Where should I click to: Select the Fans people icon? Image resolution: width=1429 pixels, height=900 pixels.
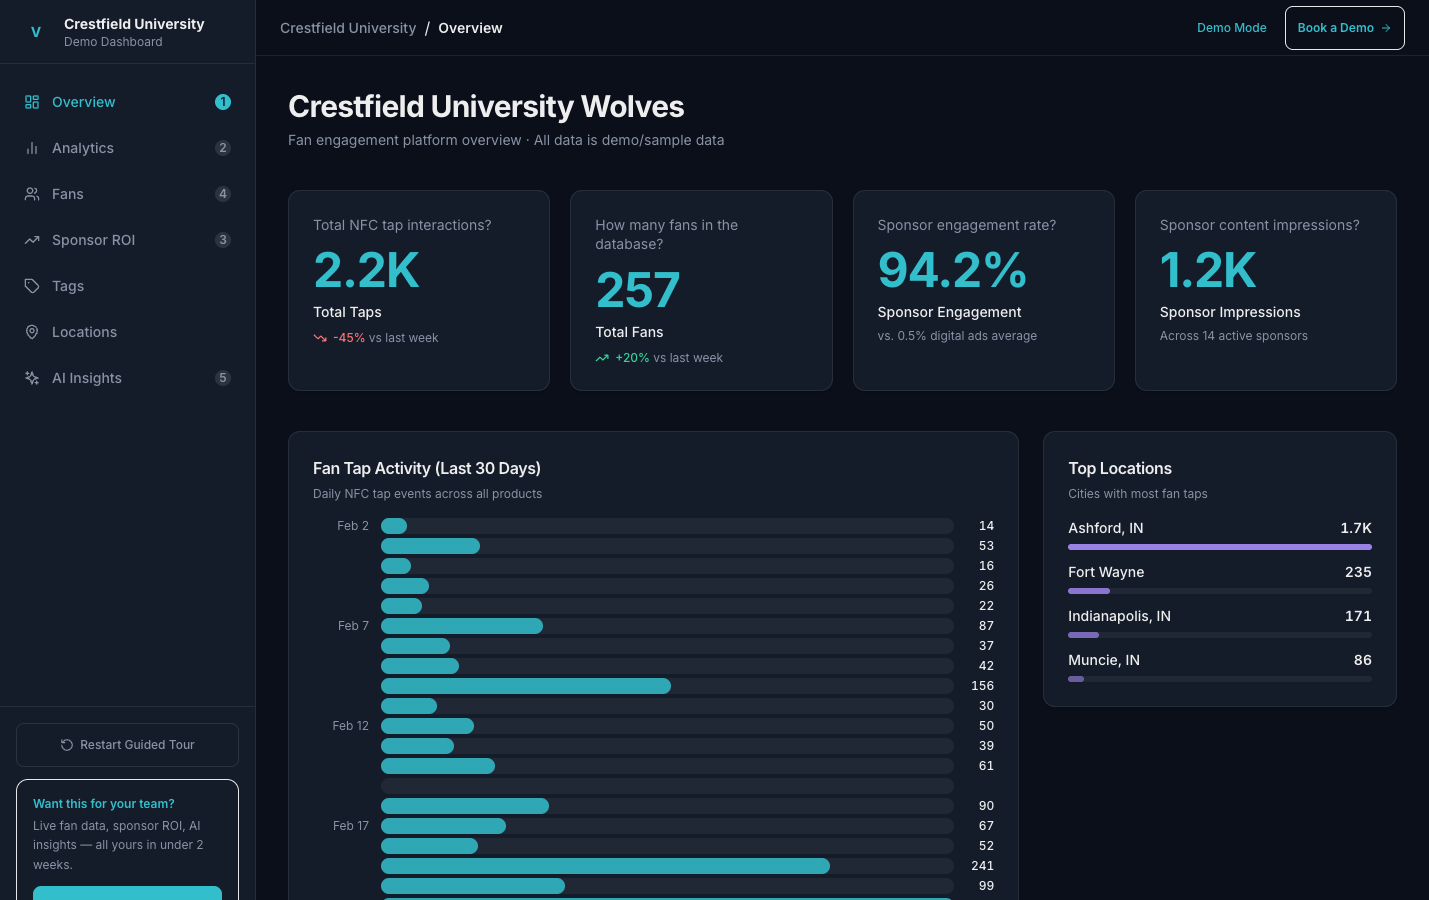point(32,194)
